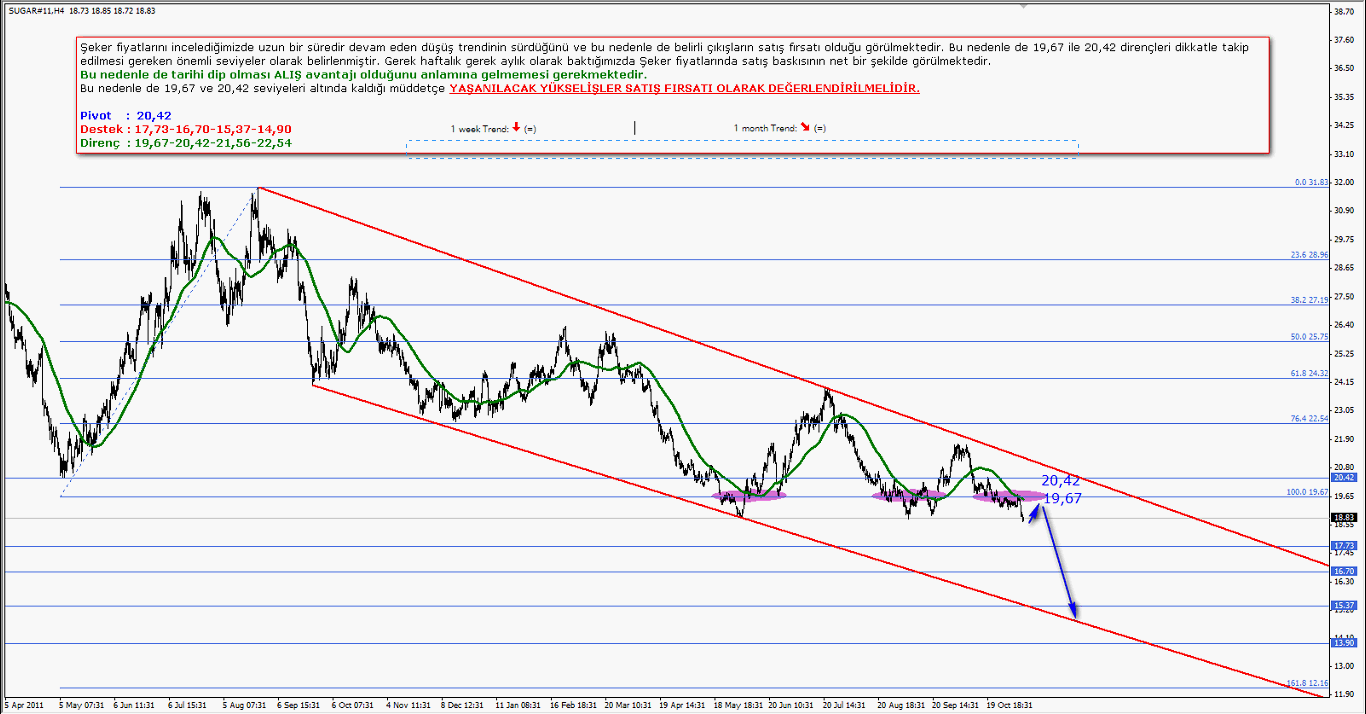Select the rightmost pink ellipse marker
Screen dimensions: 1366x714
point(1008,496)
